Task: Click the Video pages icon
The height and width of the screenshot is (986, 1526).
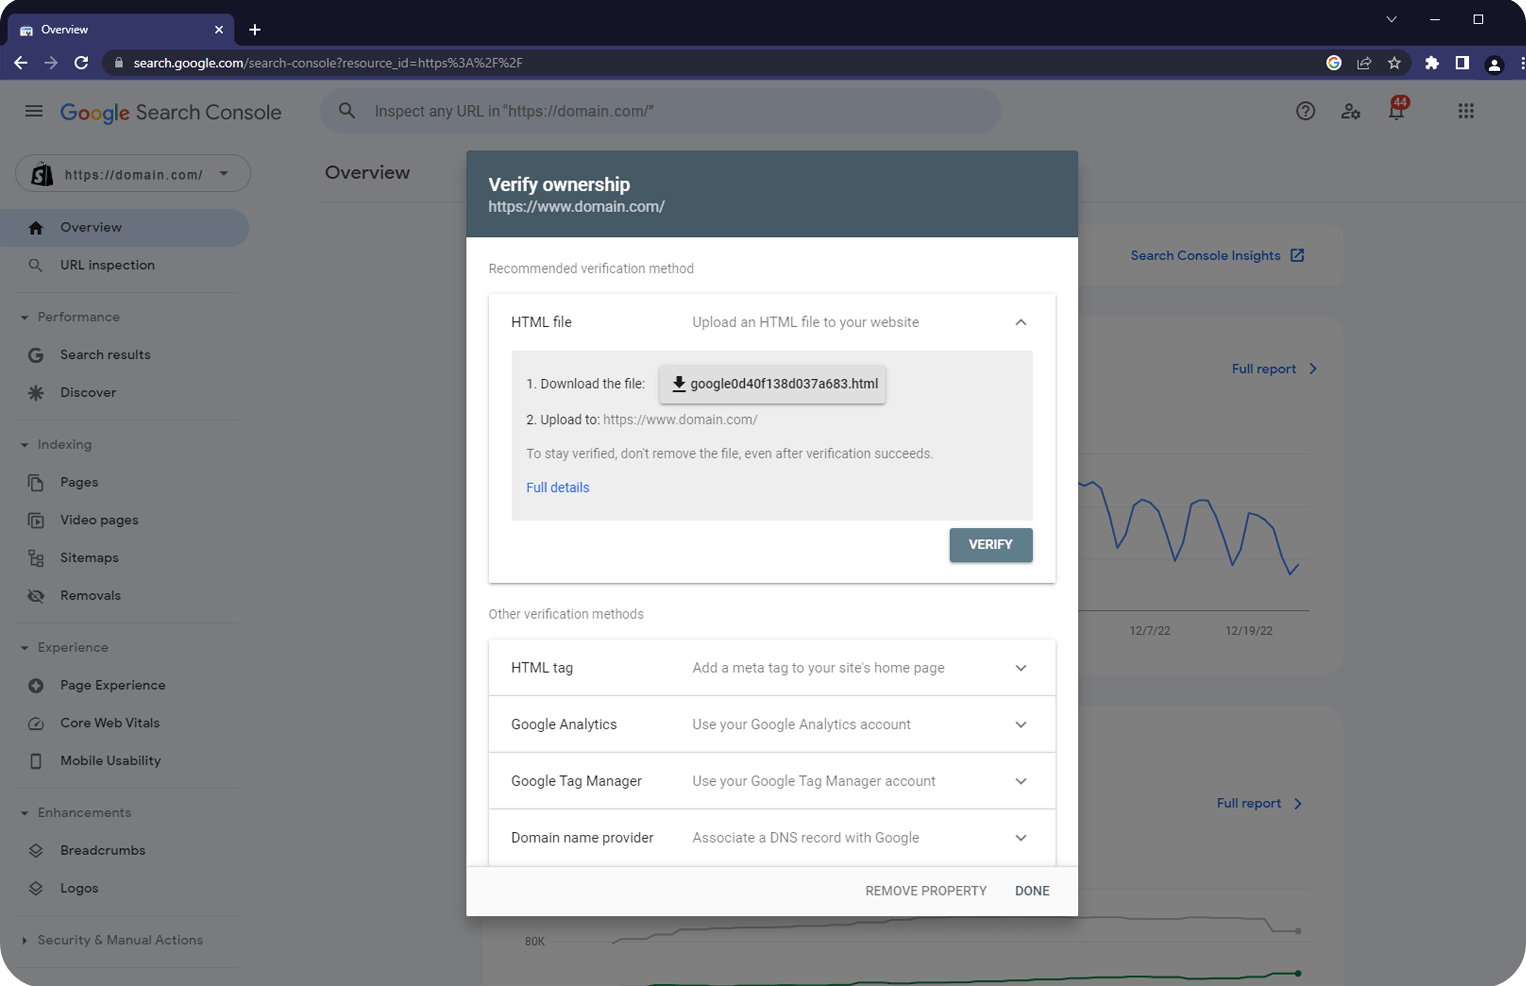Action: 36,520
